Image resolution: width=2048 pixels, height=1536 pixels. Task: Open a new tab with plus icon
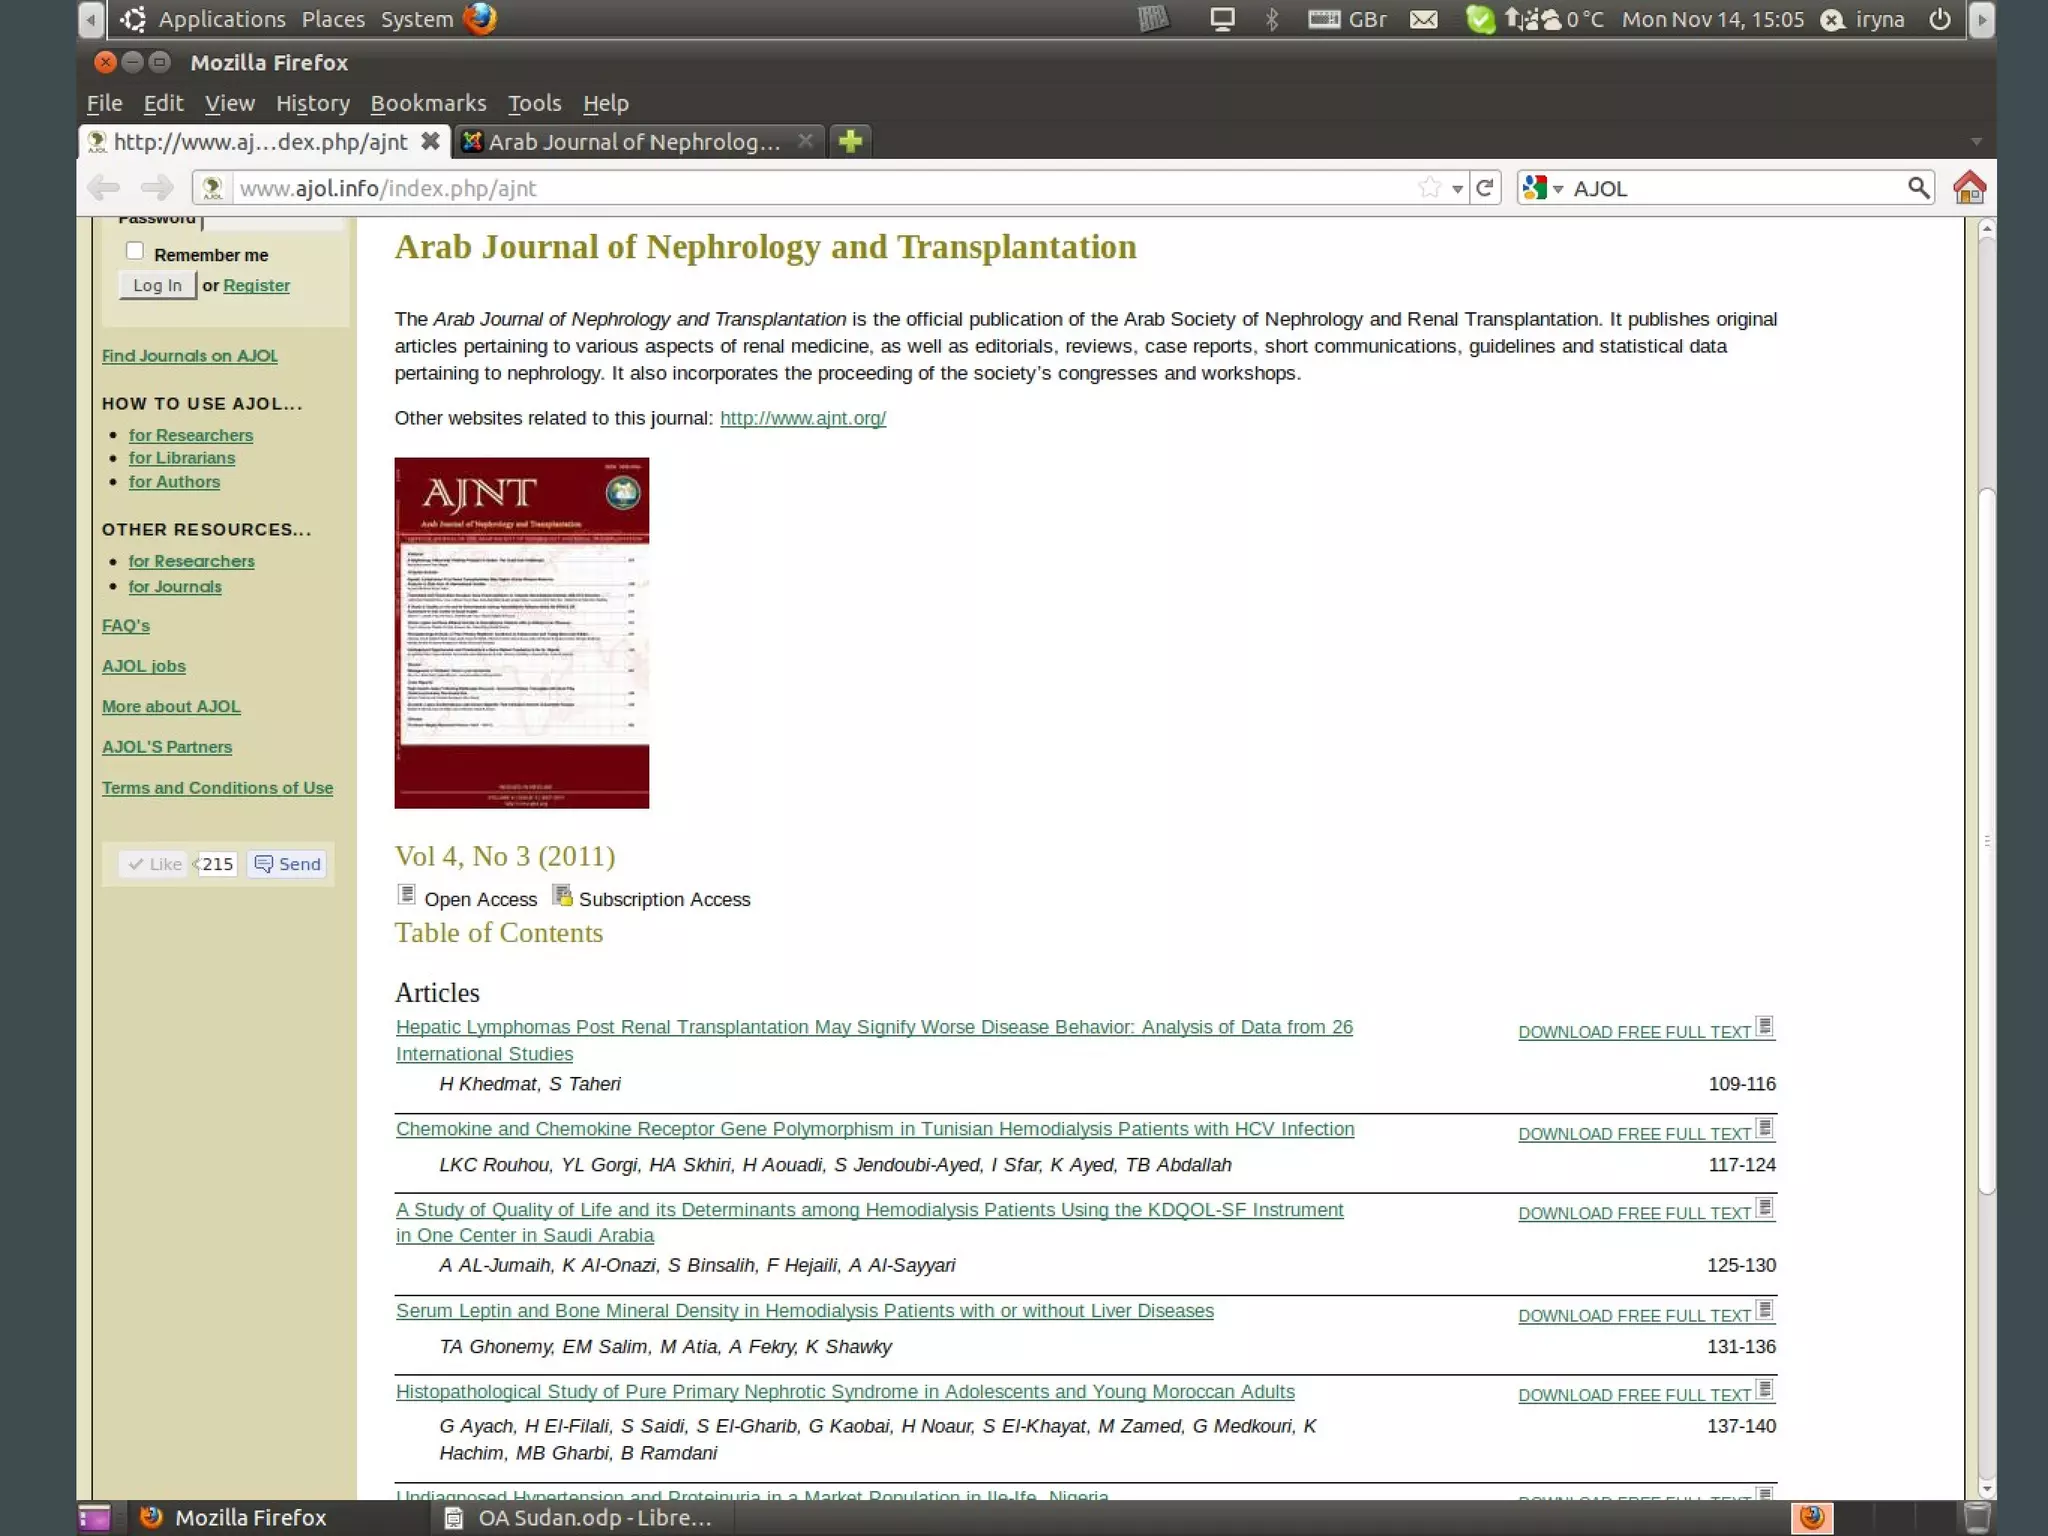tap(850, 142)
